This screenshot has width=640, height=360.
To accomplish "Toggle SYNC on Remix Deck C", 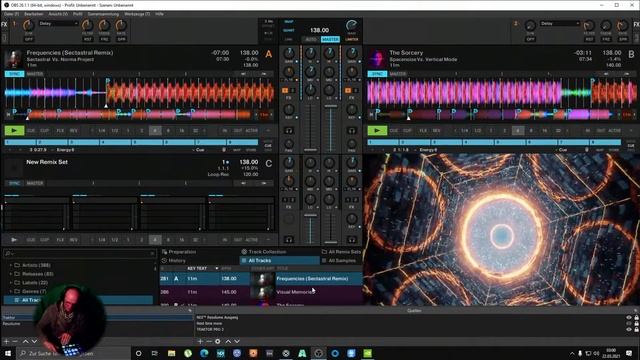I will 14,183.
